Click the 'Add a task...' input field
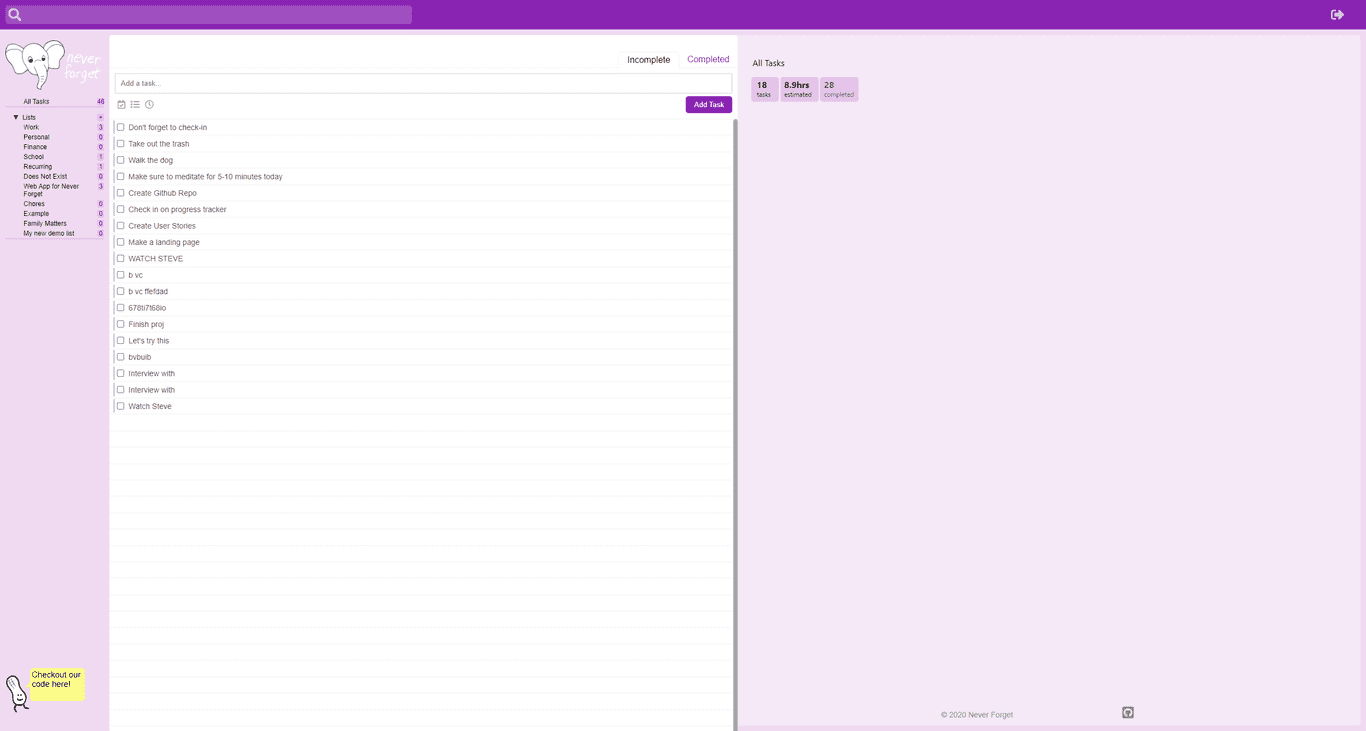 point(423,84)
